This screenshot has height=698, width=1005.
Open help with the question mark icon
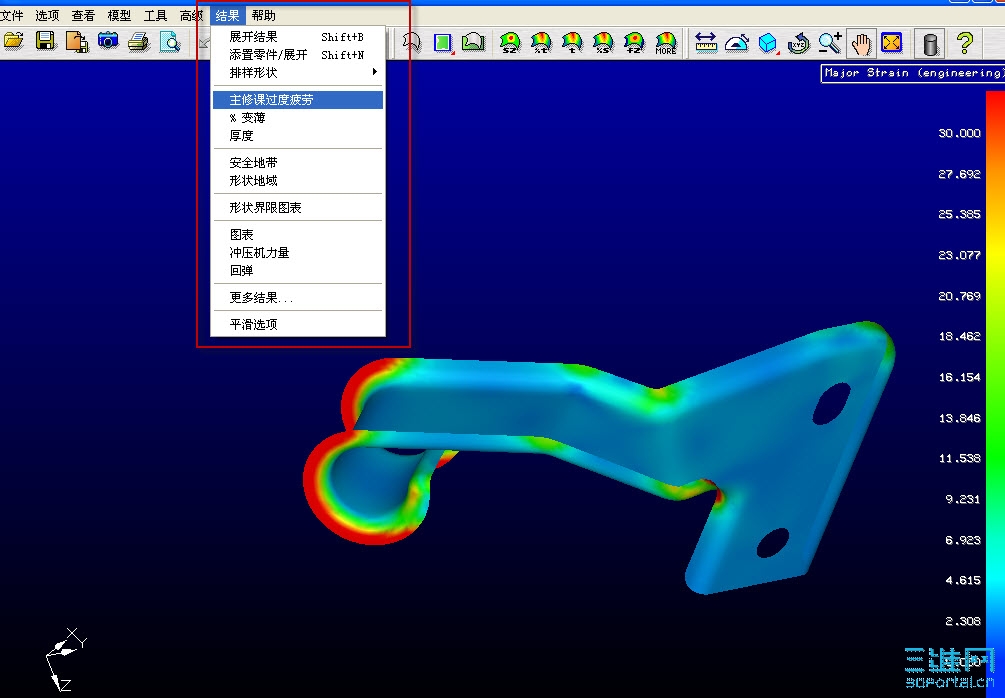click(x=965, y=43)
